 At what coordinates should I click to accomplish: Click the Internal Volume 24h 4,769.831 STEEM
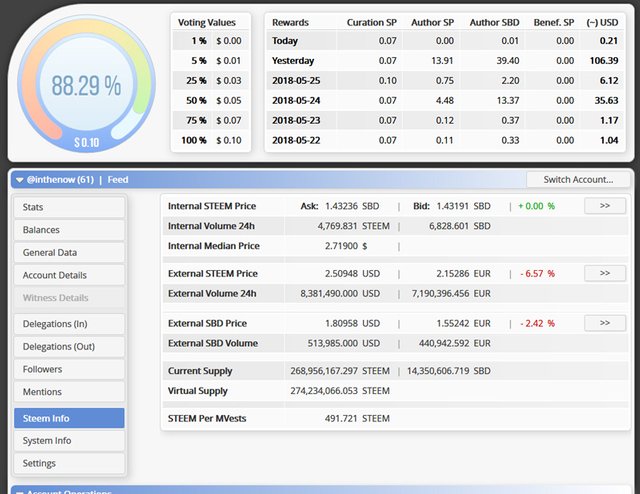coord(353,226)
